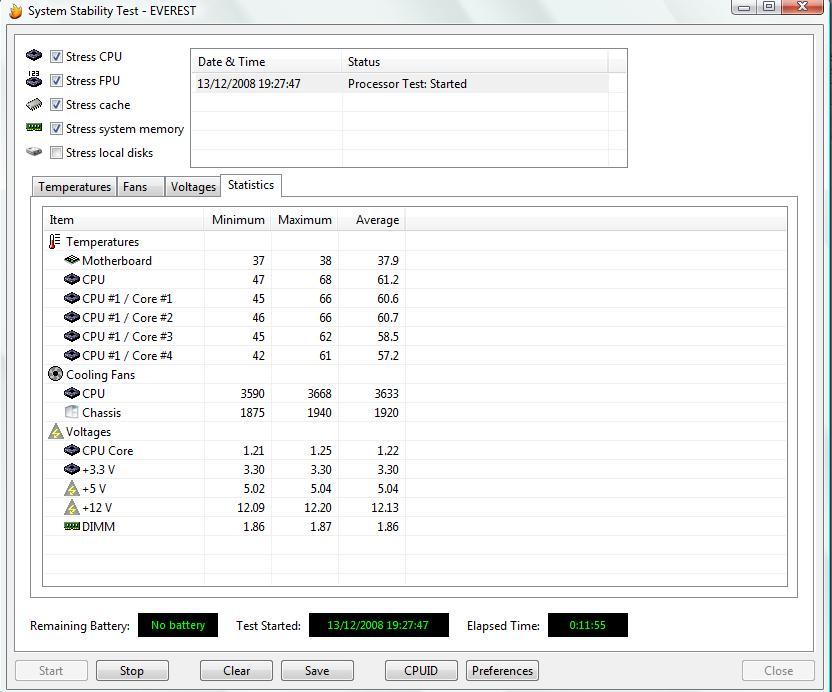The width and height of the screenshot is (832, 692).
Task: Click the chip icon for Core #3 row
Action: tap(72, 336)
